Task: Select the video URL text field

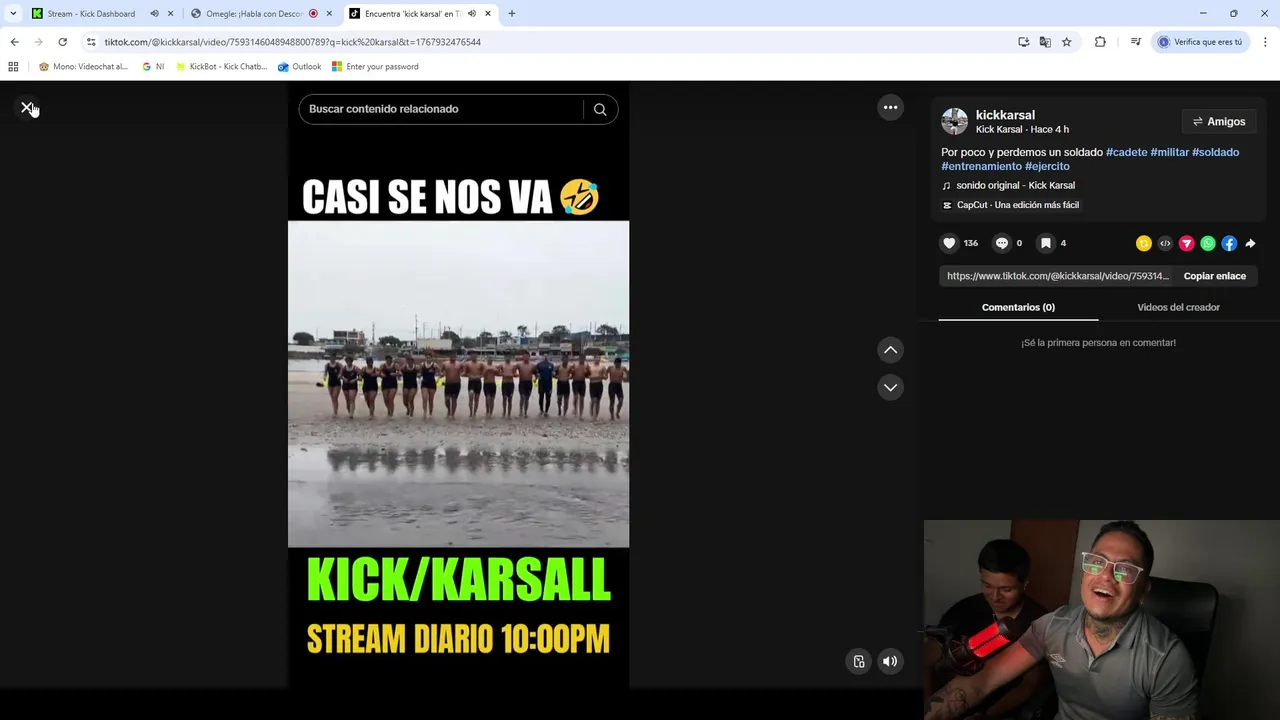Action: coord(1057,276)
